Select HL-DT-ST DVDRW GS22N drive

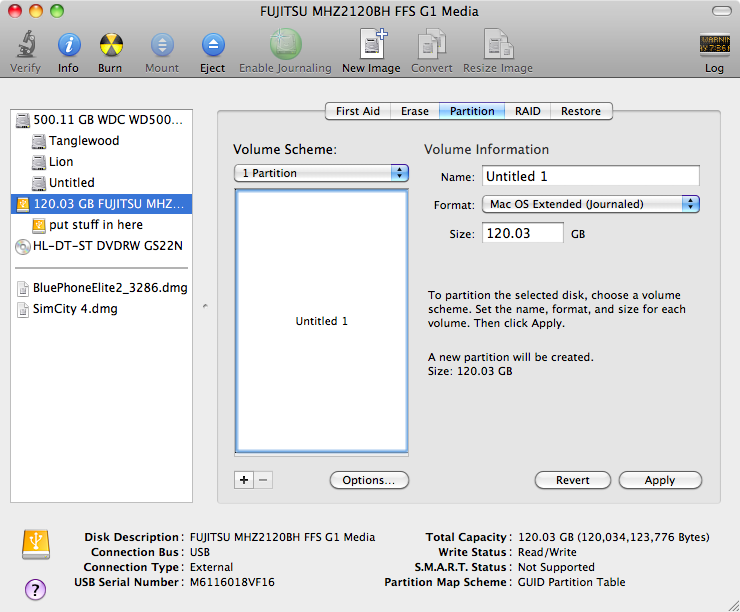coord(101,246)
